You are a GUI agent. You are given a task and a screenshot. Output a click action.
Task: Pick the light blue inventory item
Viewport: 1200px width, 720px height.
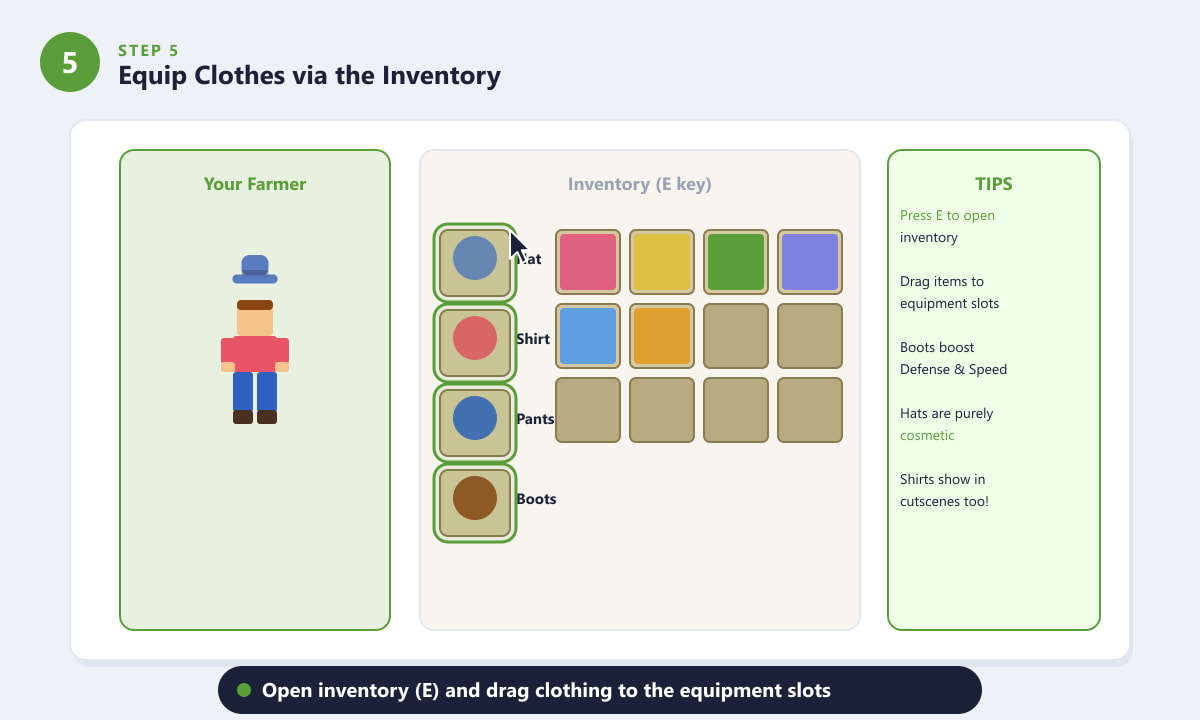[x=588, y=336]
